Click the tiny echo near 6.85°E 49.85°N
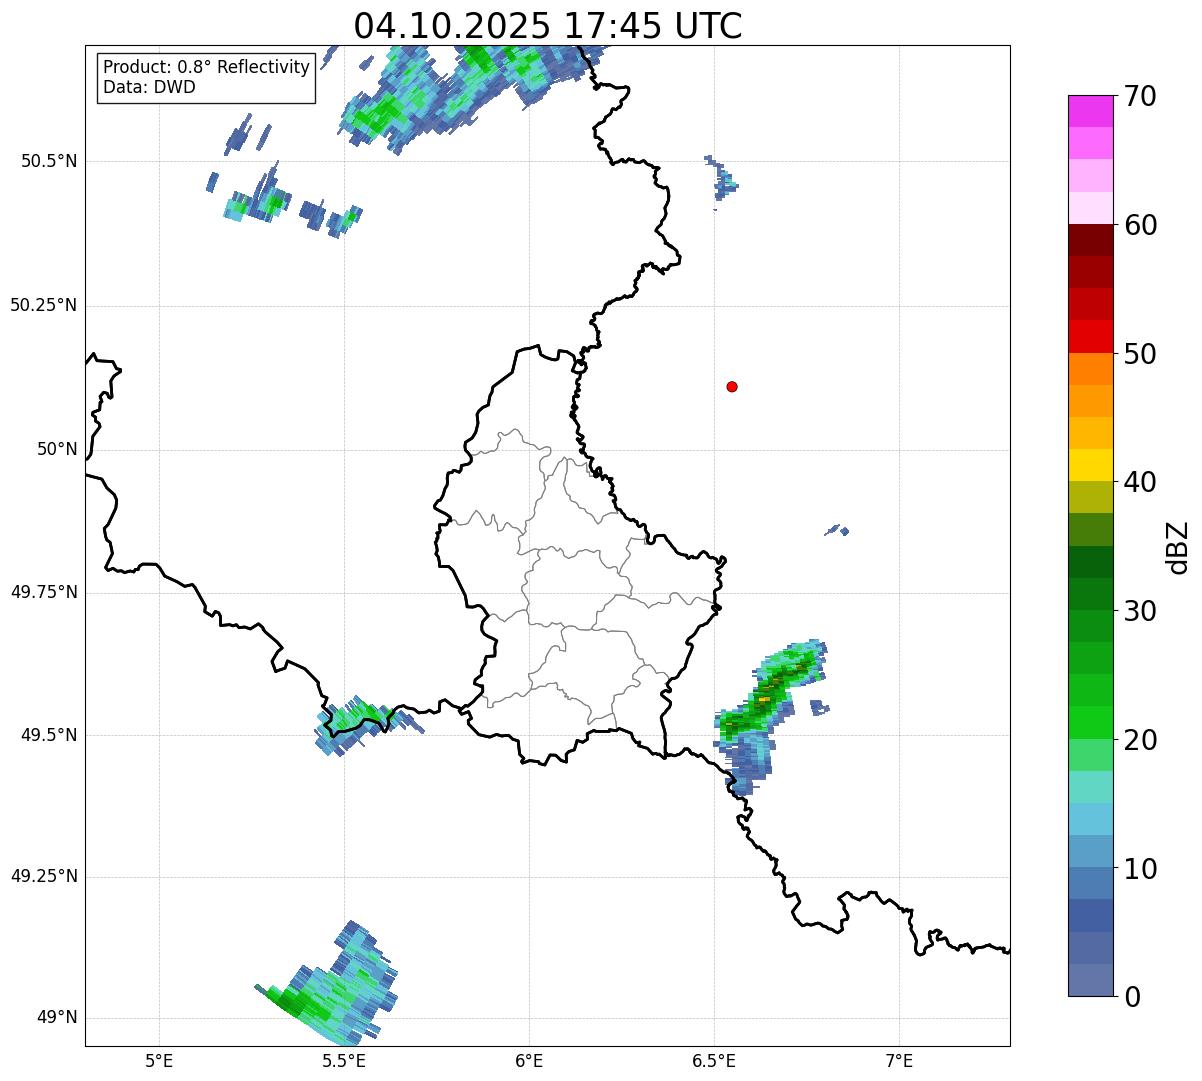Screen dimensions: 1202x1081 (x=837, y=530)
